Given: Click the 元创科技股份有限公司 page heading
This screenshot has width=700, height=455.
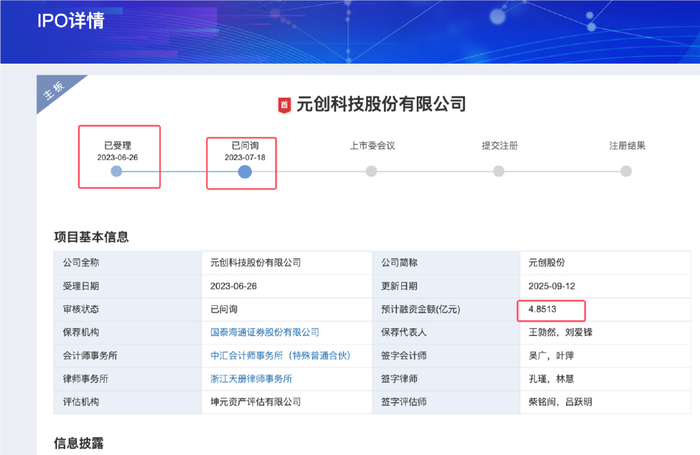Looking at the screenshot, I should [381, 104].
